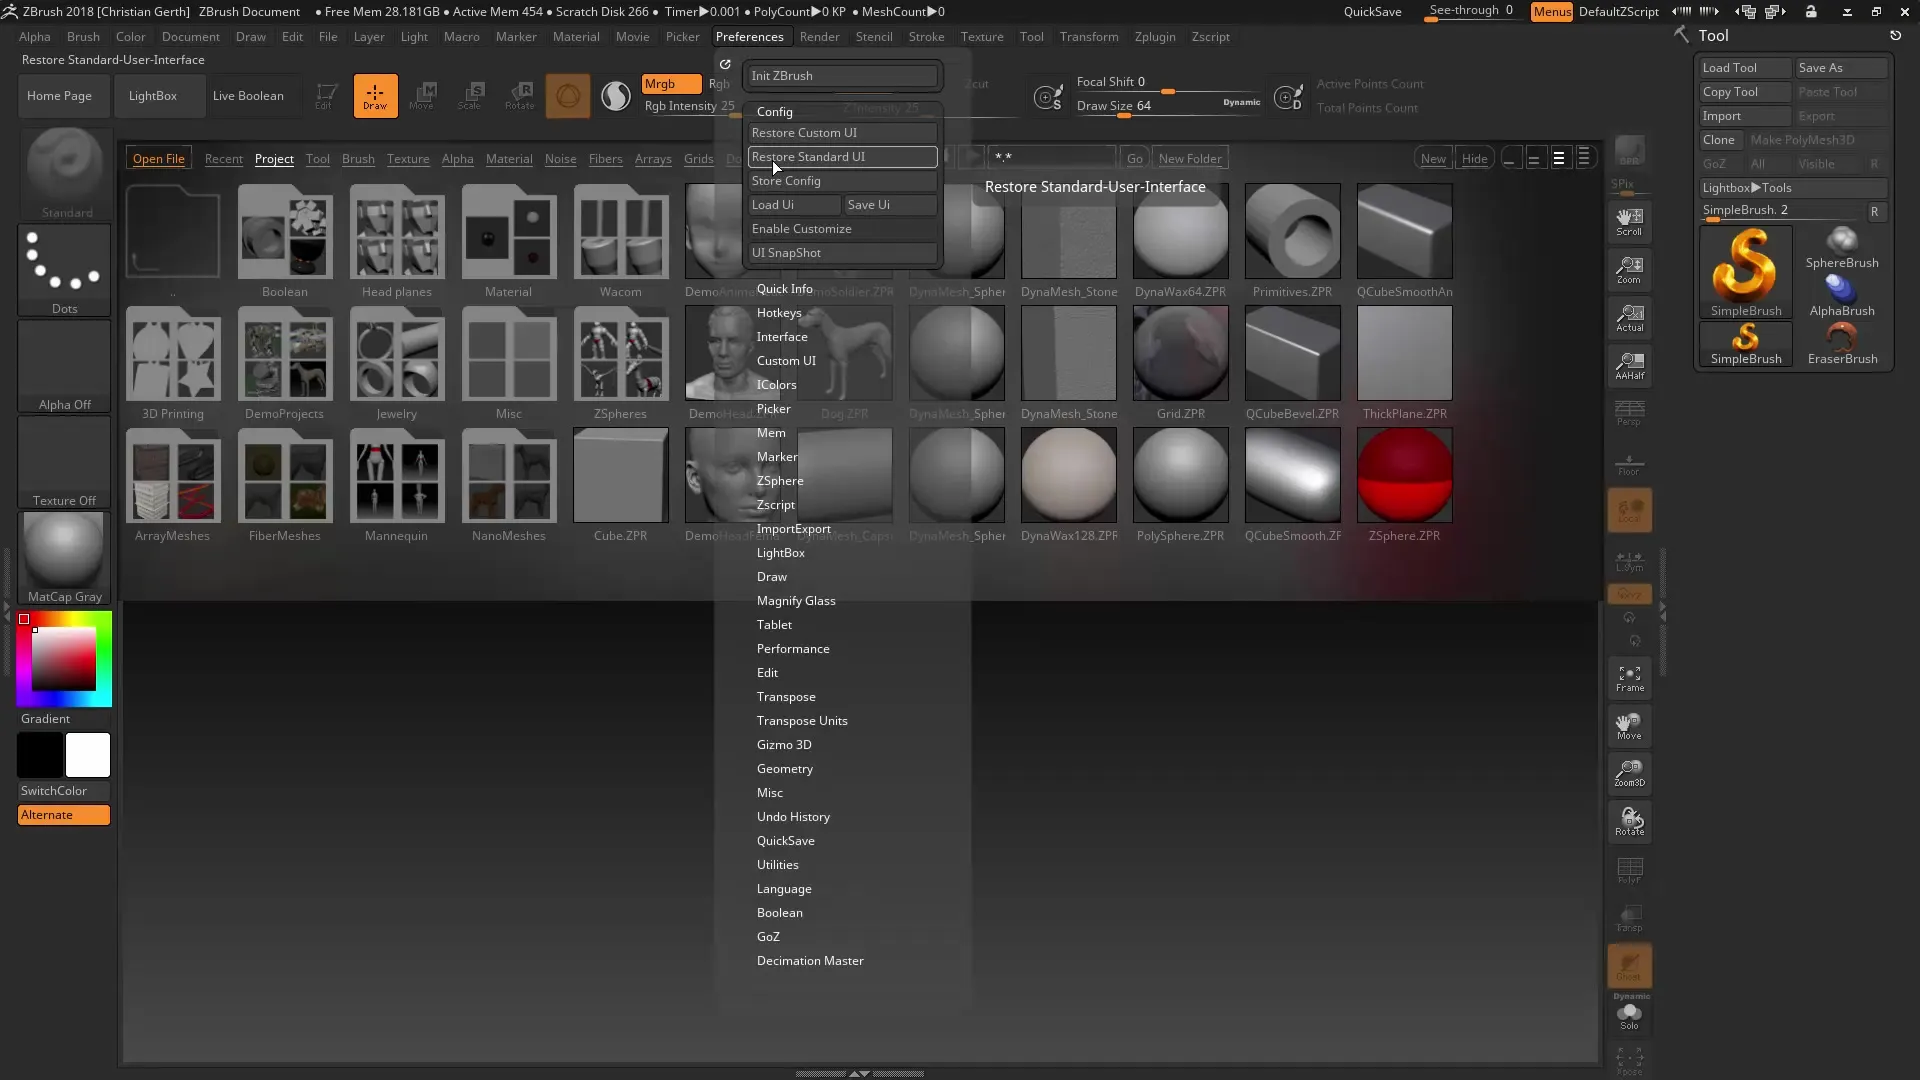Expand the Decimation Master preferences section
Screen dimensions: 1920x1080
[x=810, y=961]
